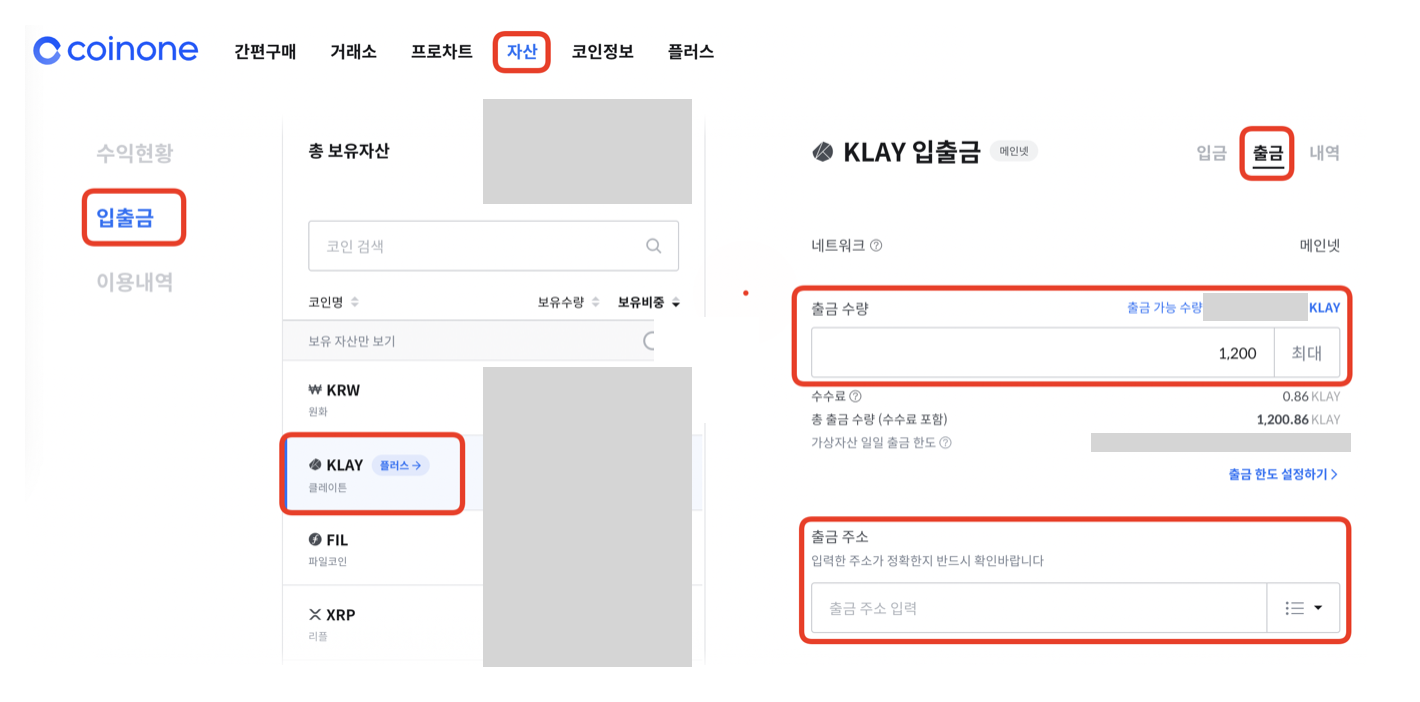This screenshot has width=1420, height=702.
Task: Open the 자산 menu
Action: click(x=521, y=51)
